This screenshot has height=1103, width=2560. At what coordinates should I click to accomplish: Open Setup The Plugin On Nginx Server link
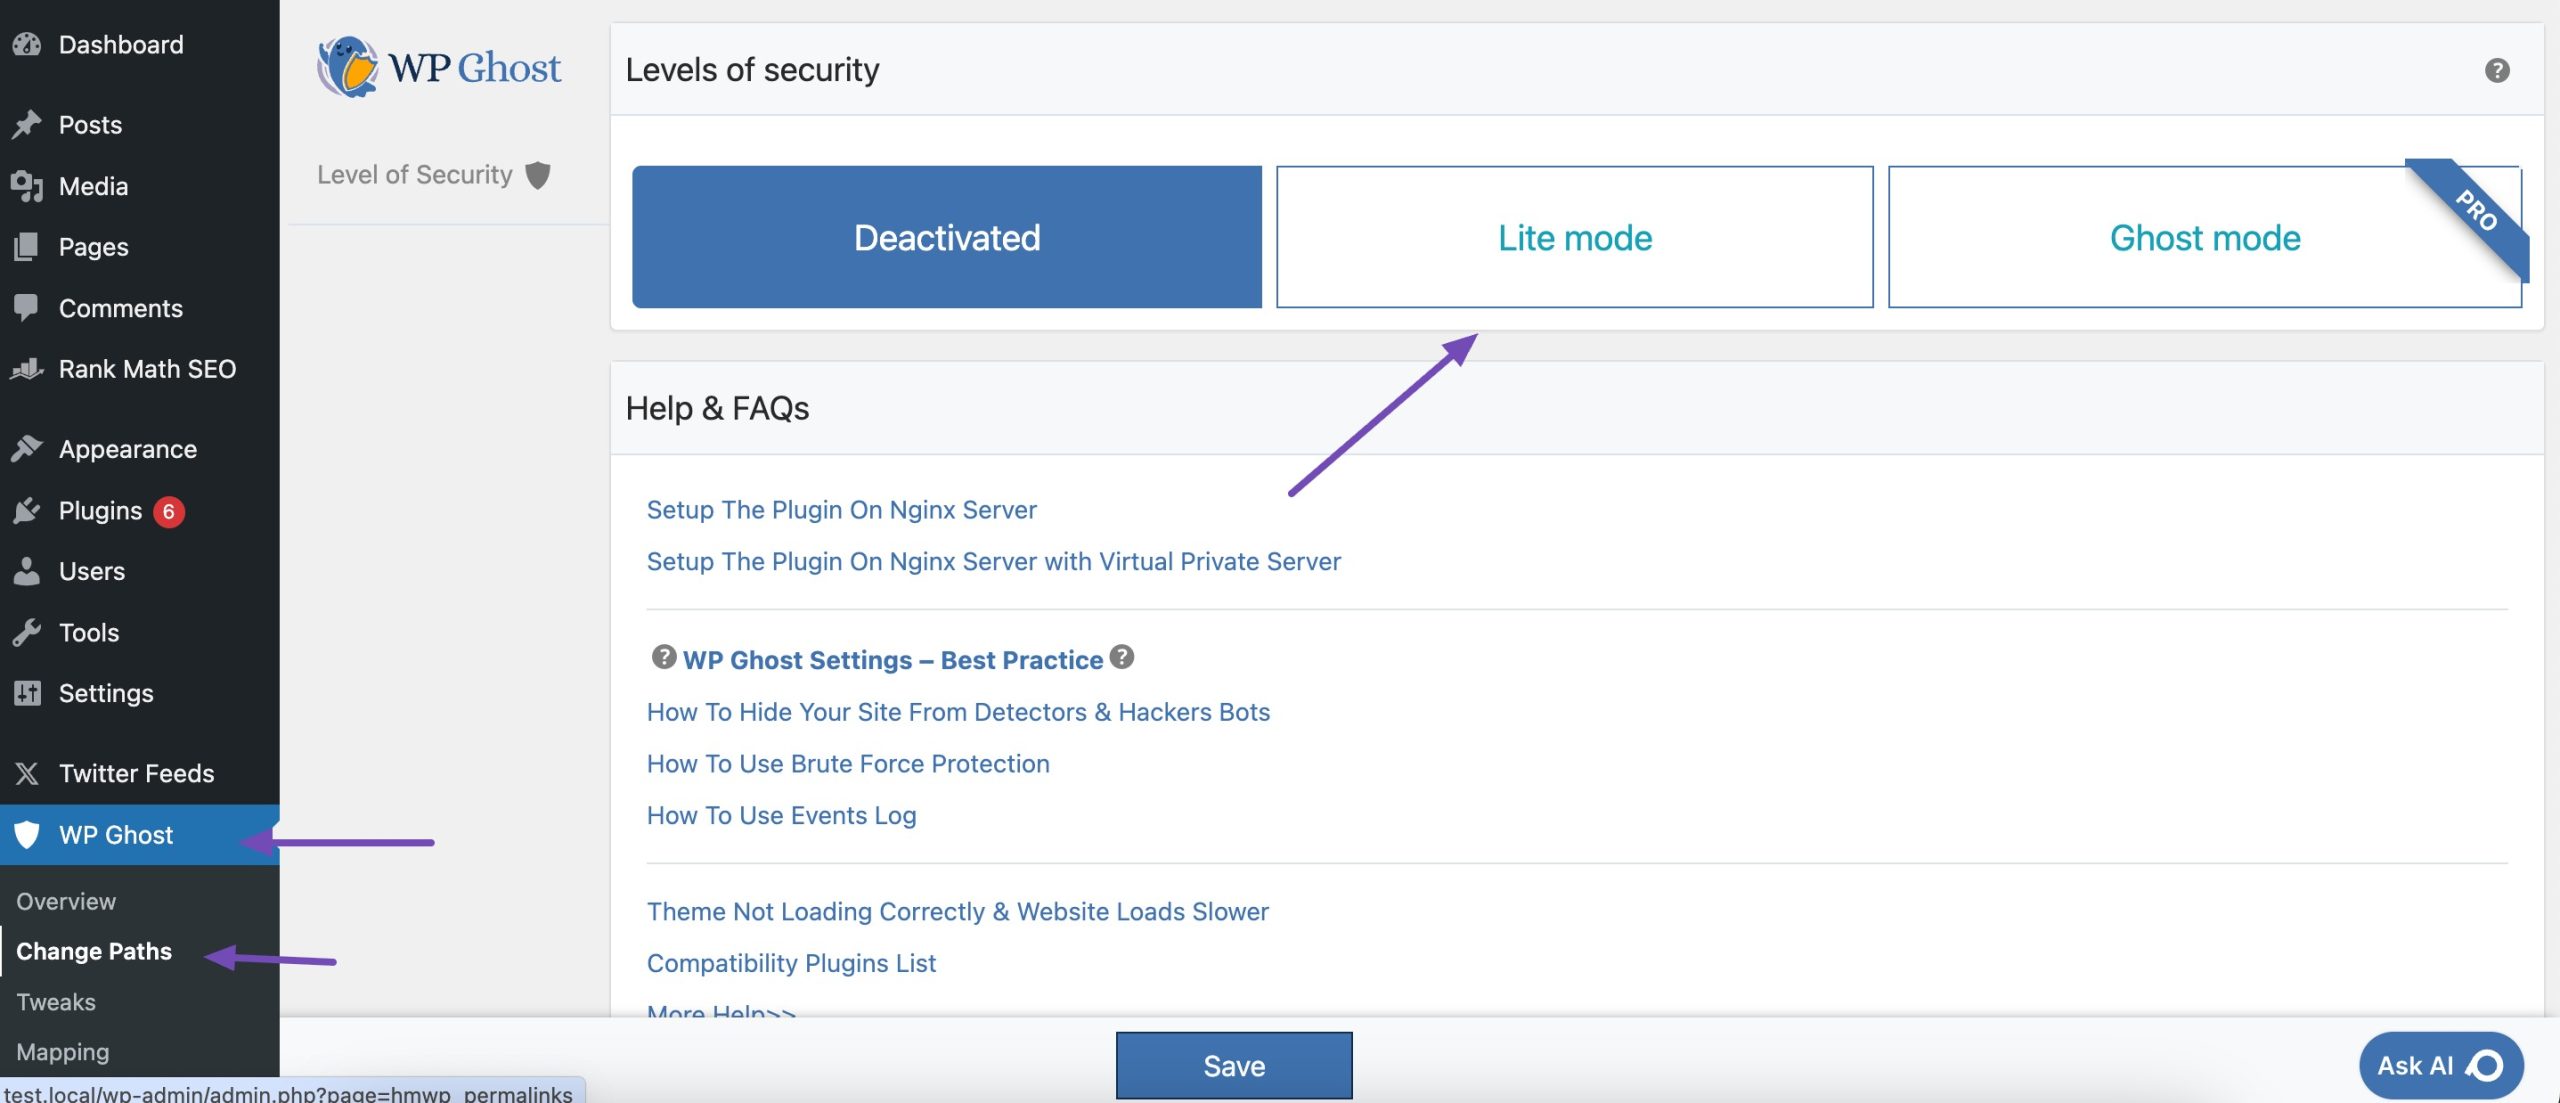(x=841, y=509)
